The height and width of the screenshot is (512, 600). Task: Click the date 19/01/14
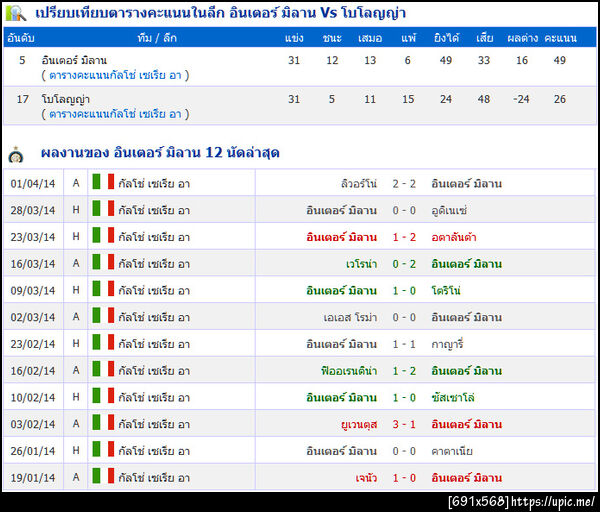[x=33, y=478]
